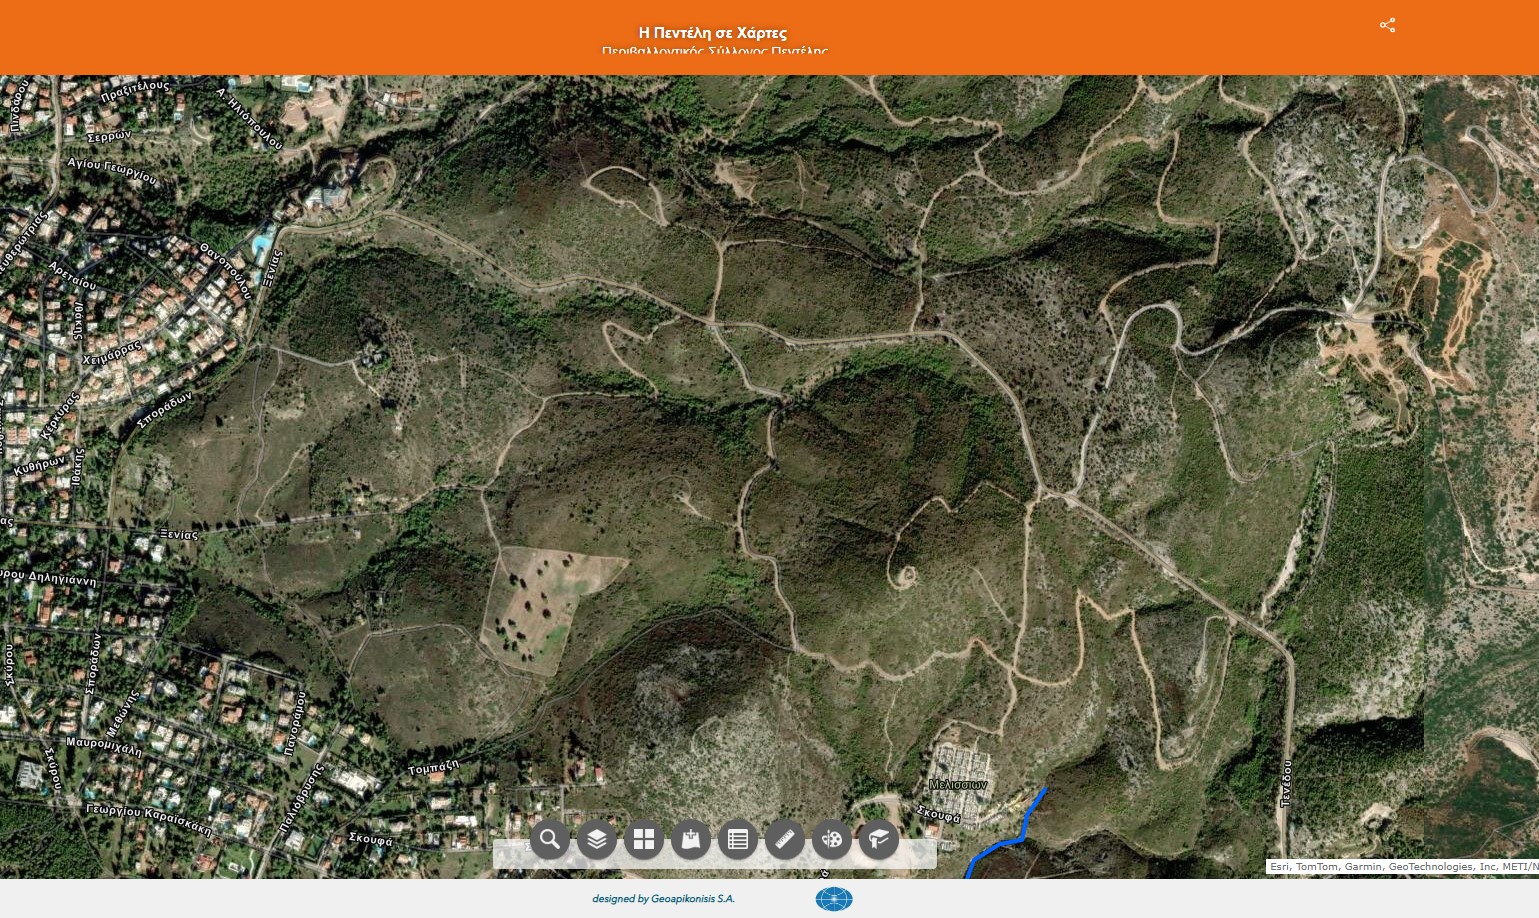Click the share icon in the header
Image resolution: width=1539 pixels, height=918 pixels.
(1387, 25)
